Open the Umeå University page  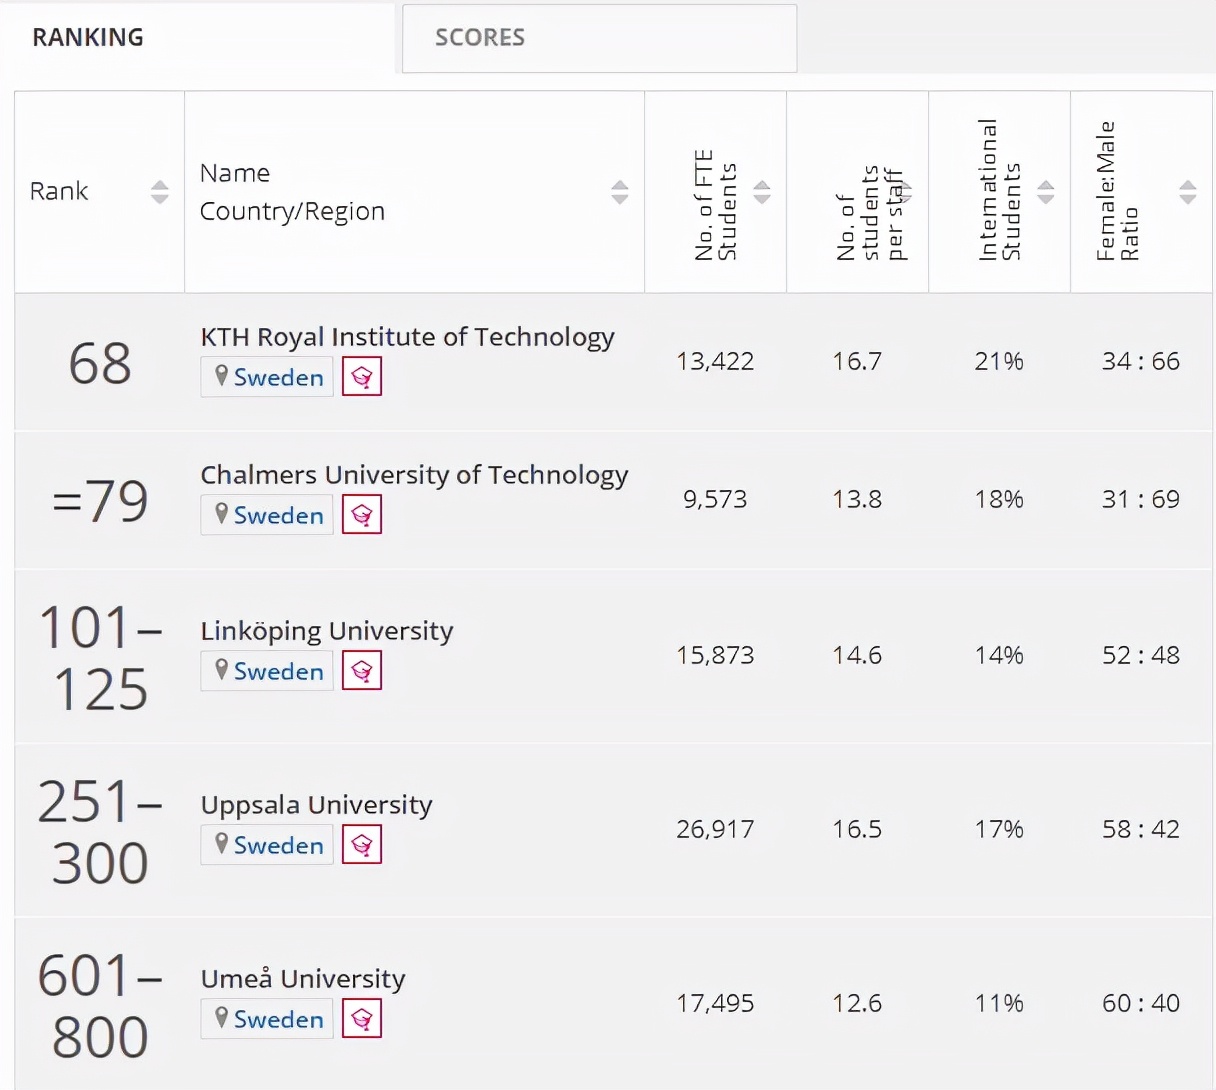(x=303, y=979)
